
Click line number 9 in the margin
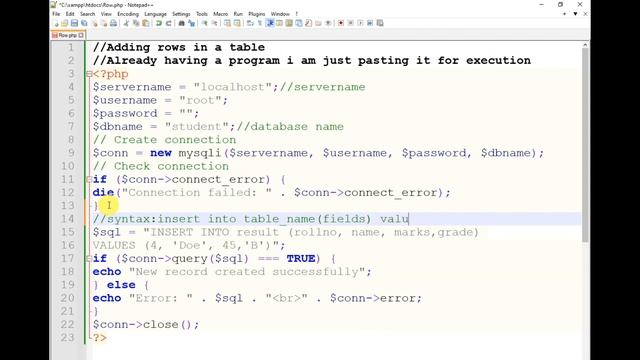click(x=71, y=153)
